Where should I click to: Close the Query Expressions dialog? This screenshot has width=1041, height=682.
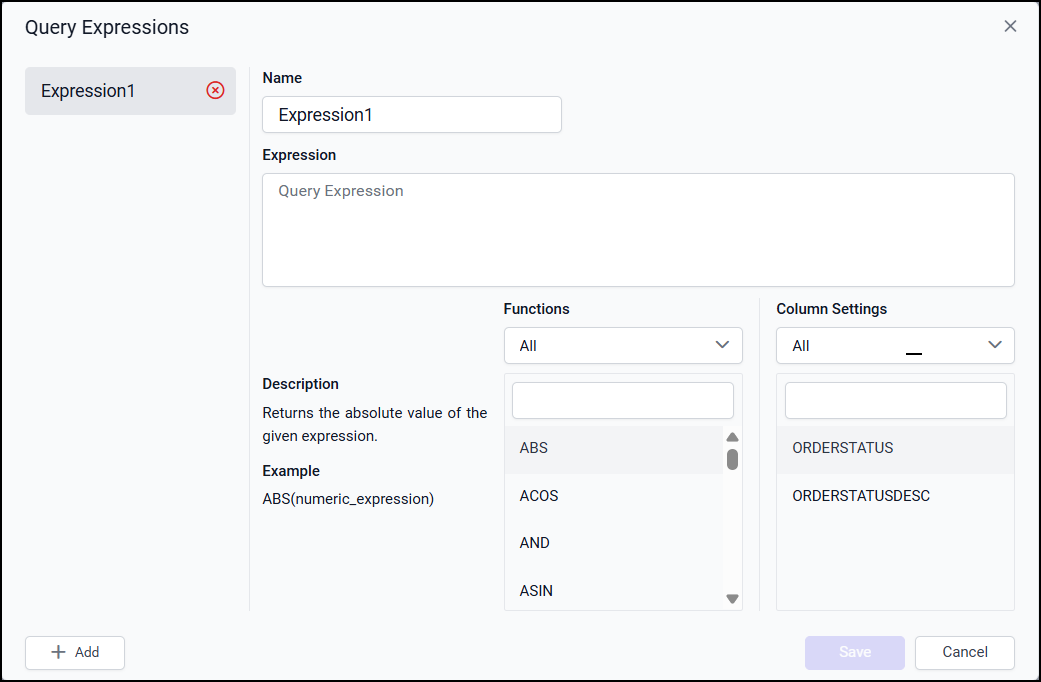click(x=1010, y=26)
